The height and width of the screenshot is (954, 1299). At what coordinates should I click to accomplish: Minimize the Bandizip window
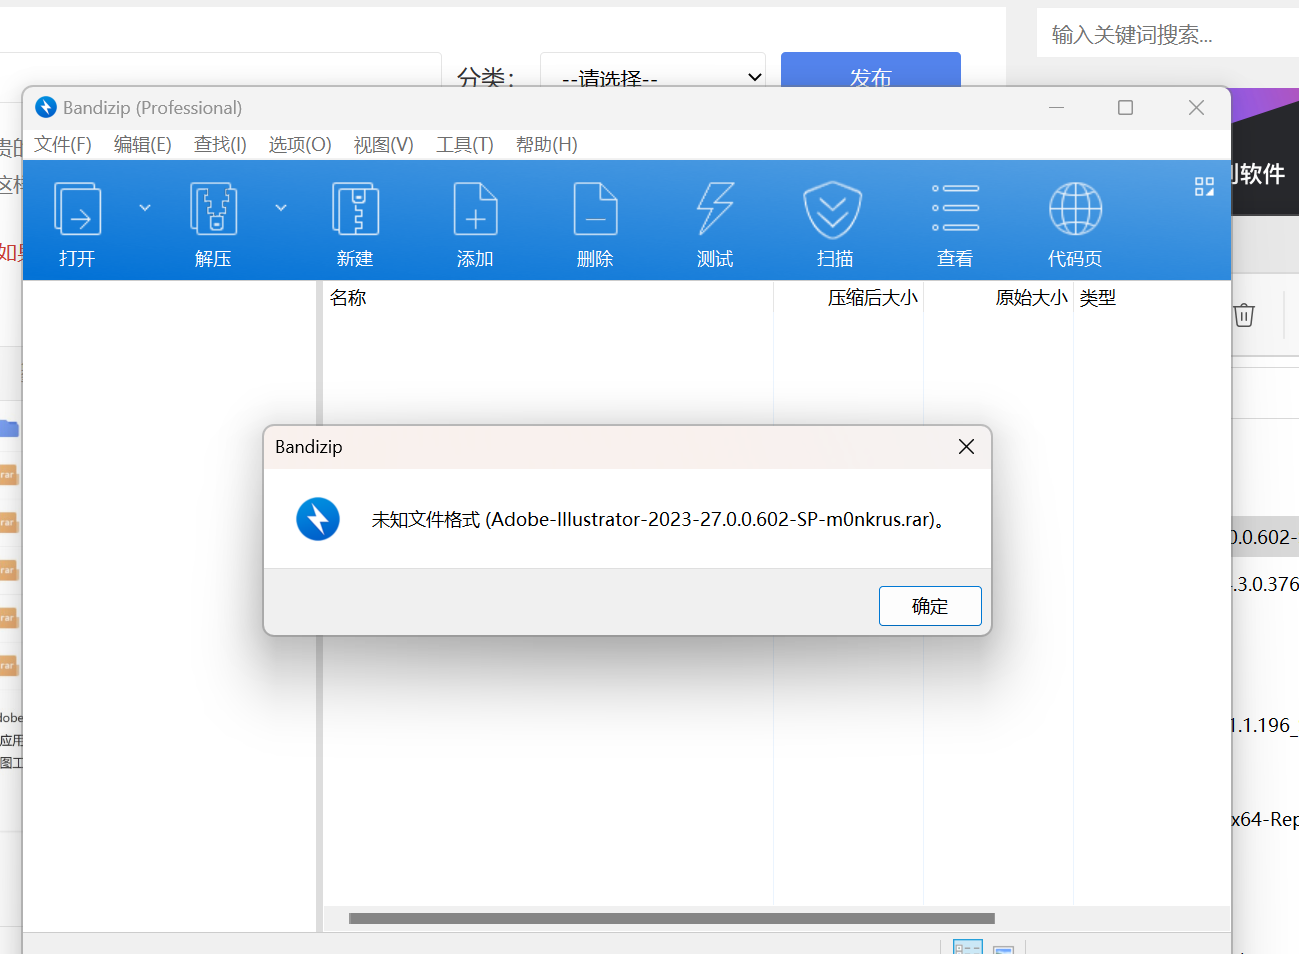click(x=1056, y=107)
